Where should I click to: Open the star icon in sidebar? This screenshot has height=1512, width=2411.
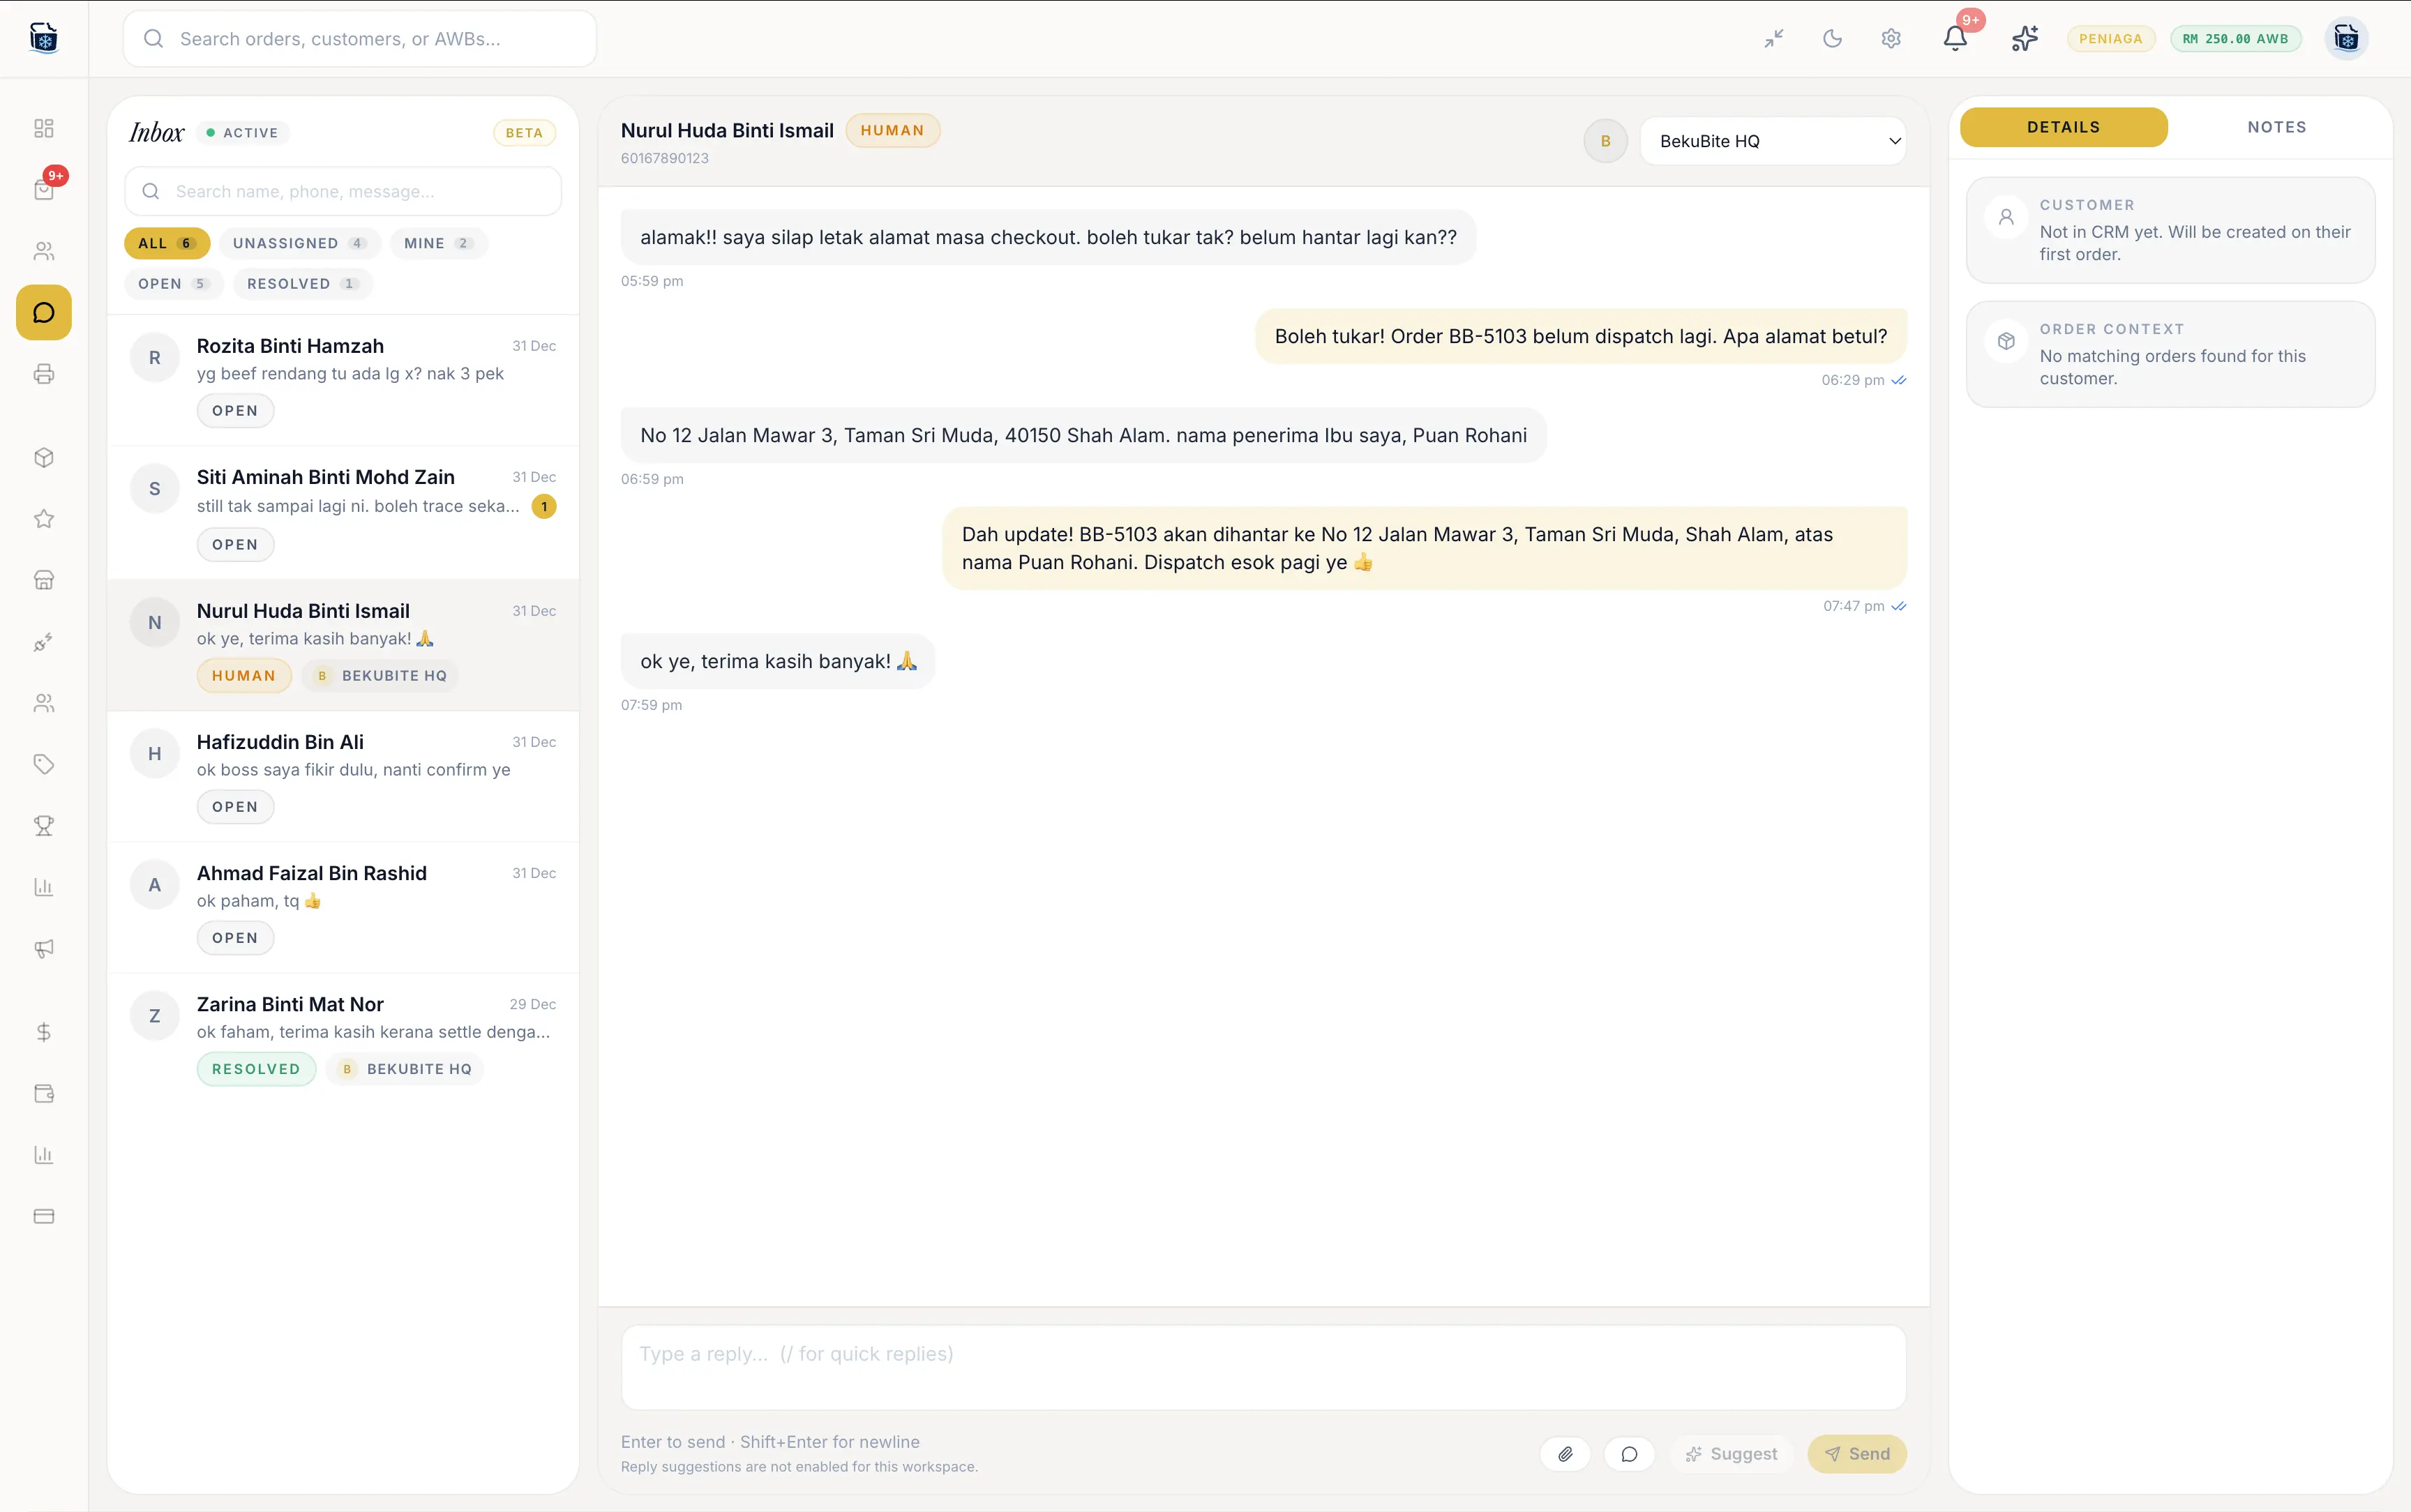click(43, 518)
